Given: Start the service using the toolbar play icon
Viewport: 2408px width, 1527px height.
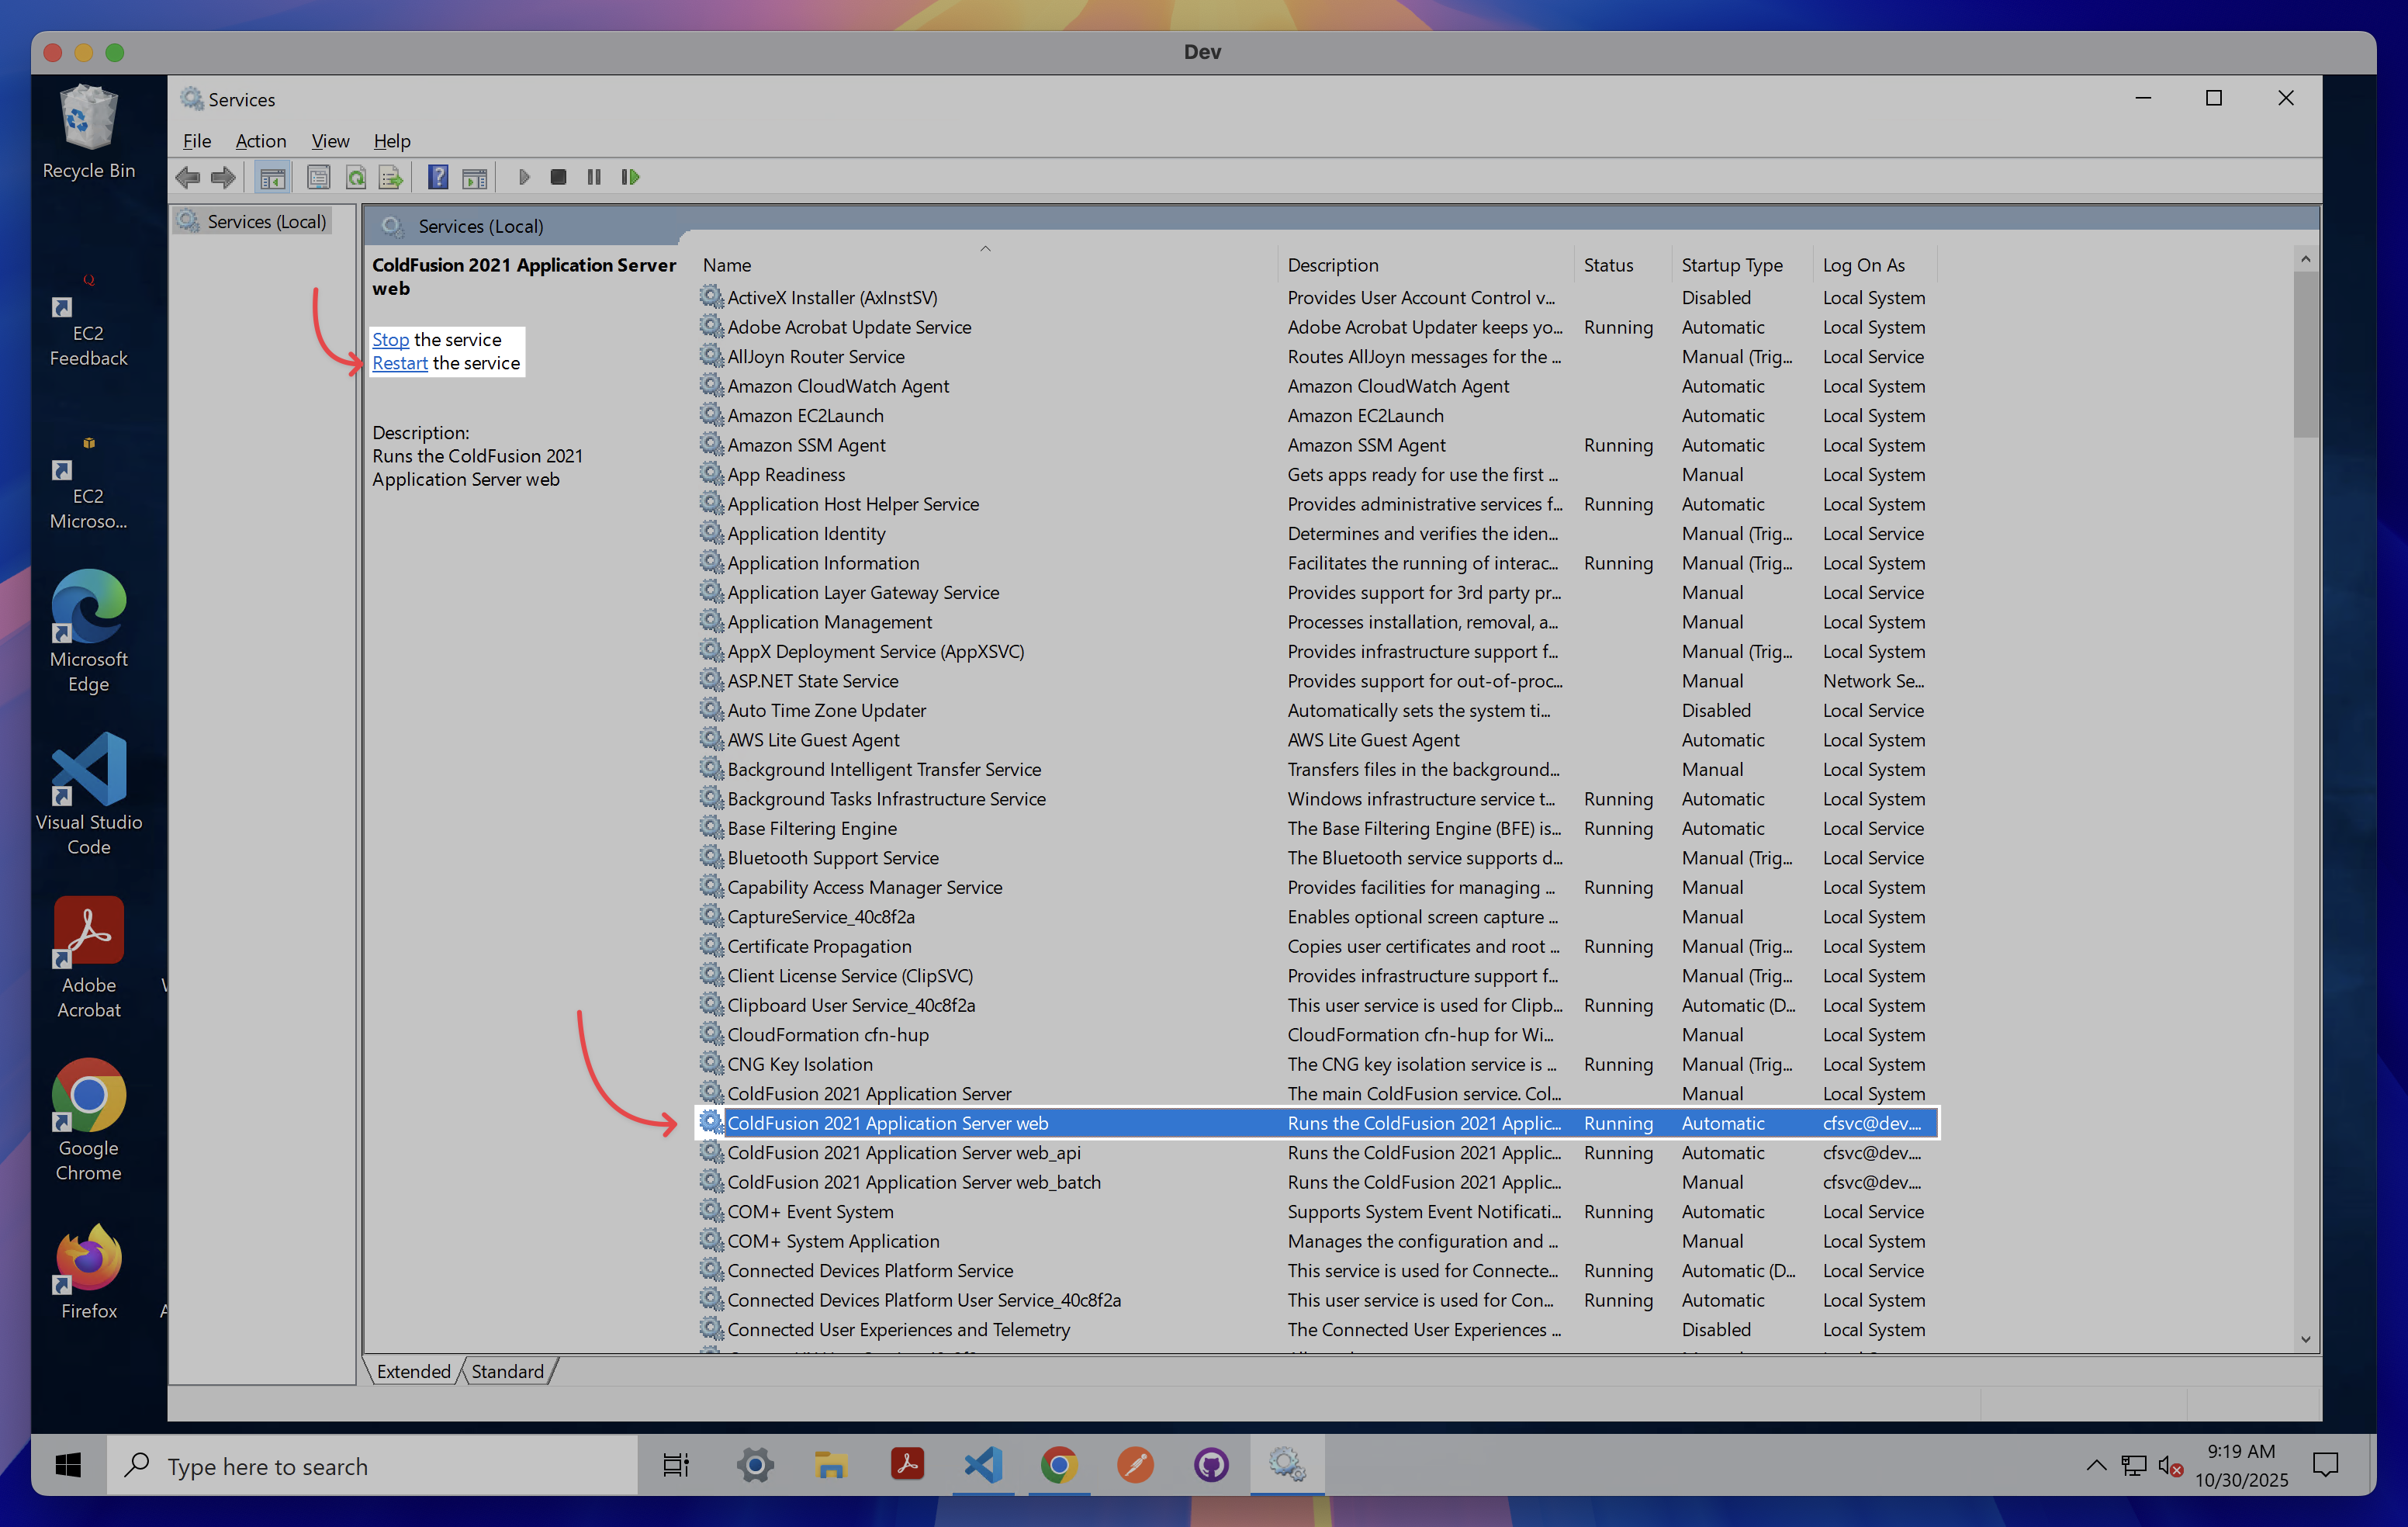Looking at the screenshot, I should 524,177.
